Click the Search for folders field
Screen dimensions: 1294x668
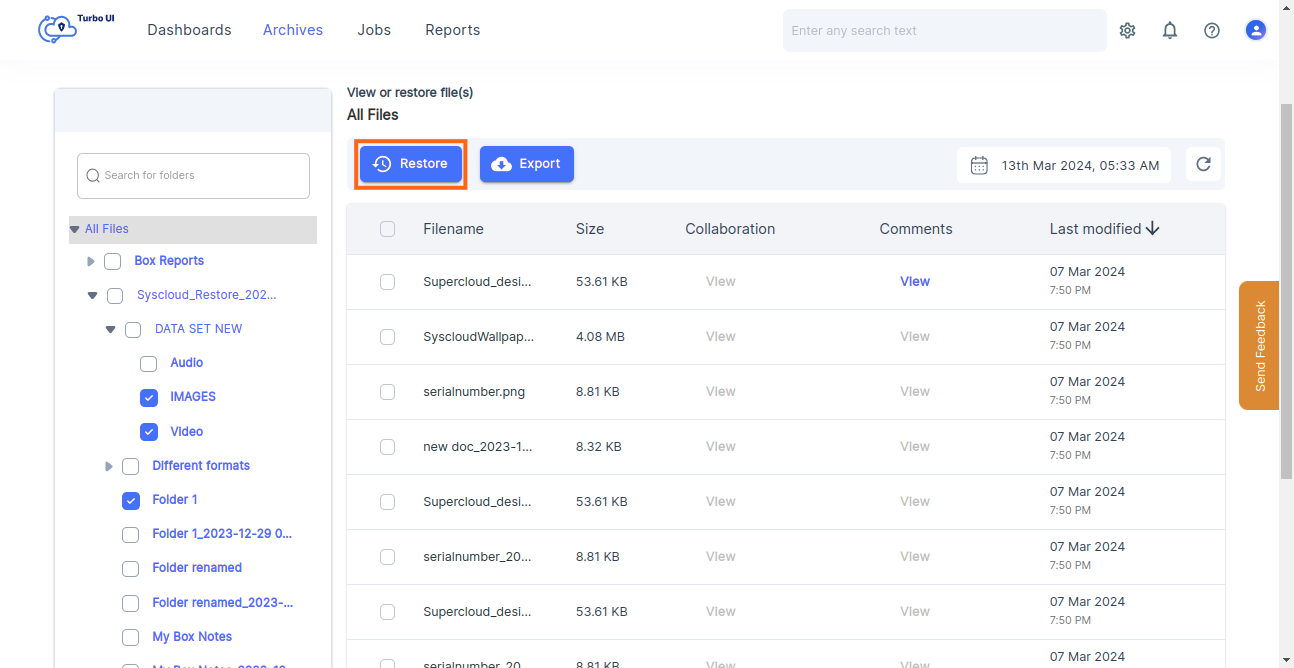coord(194,176)
